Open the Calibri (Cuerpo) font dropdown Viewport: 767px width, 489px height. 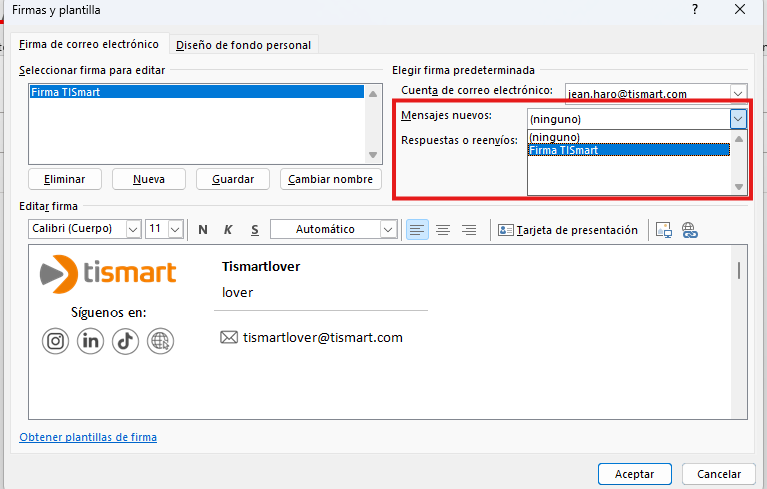point(133,229)
